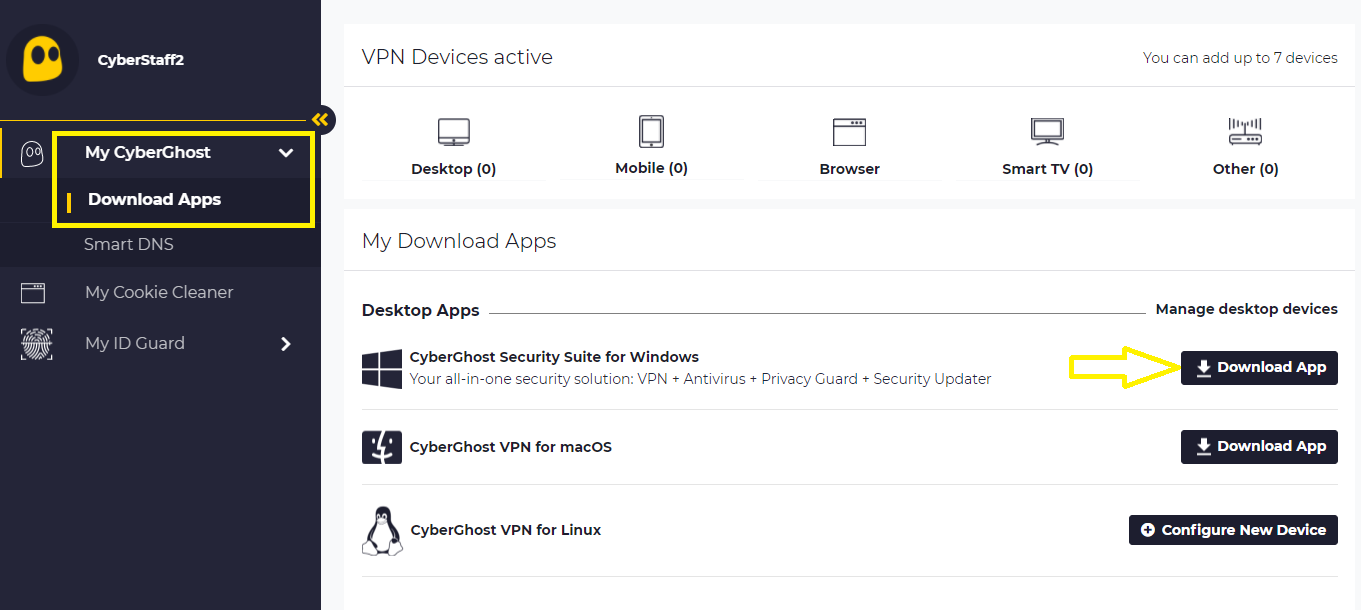Click the 'Your all-in-one security solution' description

[701, 379]
